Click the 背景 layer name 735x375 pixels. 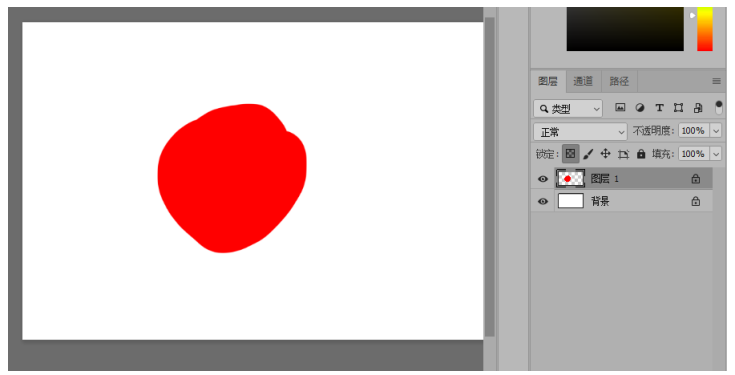point(600,201)
